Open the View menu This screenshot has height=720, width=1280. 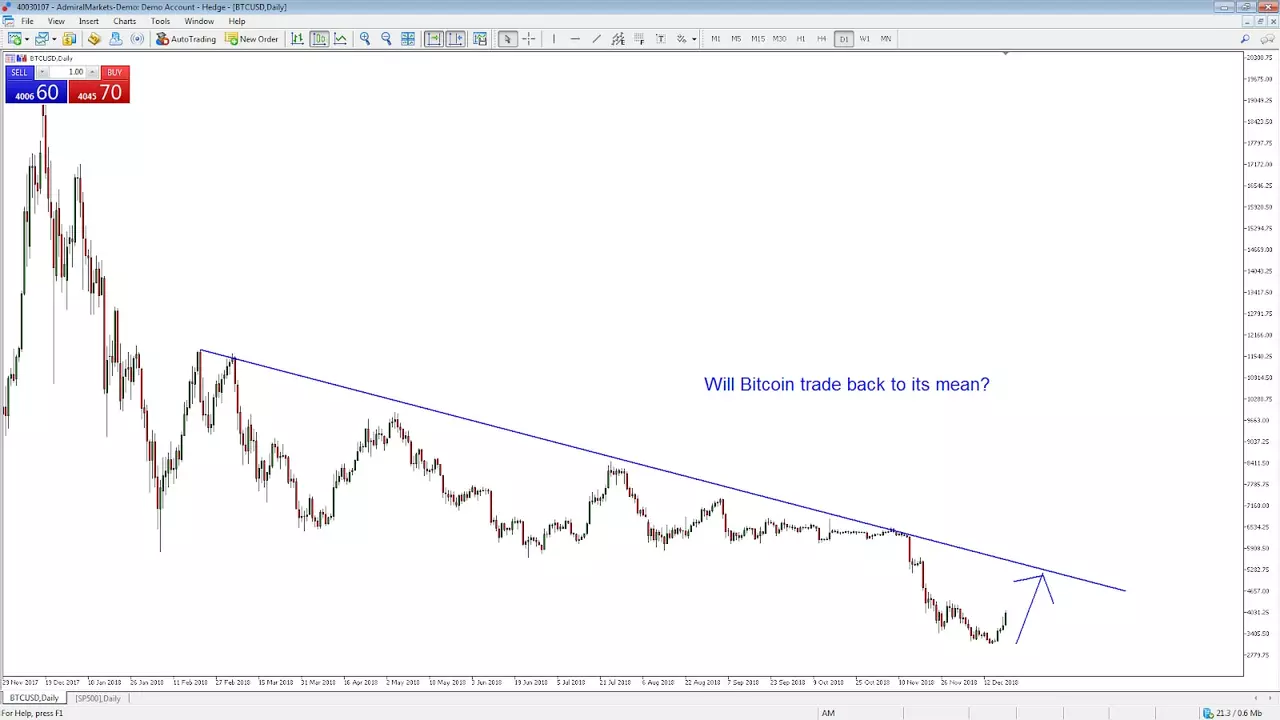click(56, 21)
